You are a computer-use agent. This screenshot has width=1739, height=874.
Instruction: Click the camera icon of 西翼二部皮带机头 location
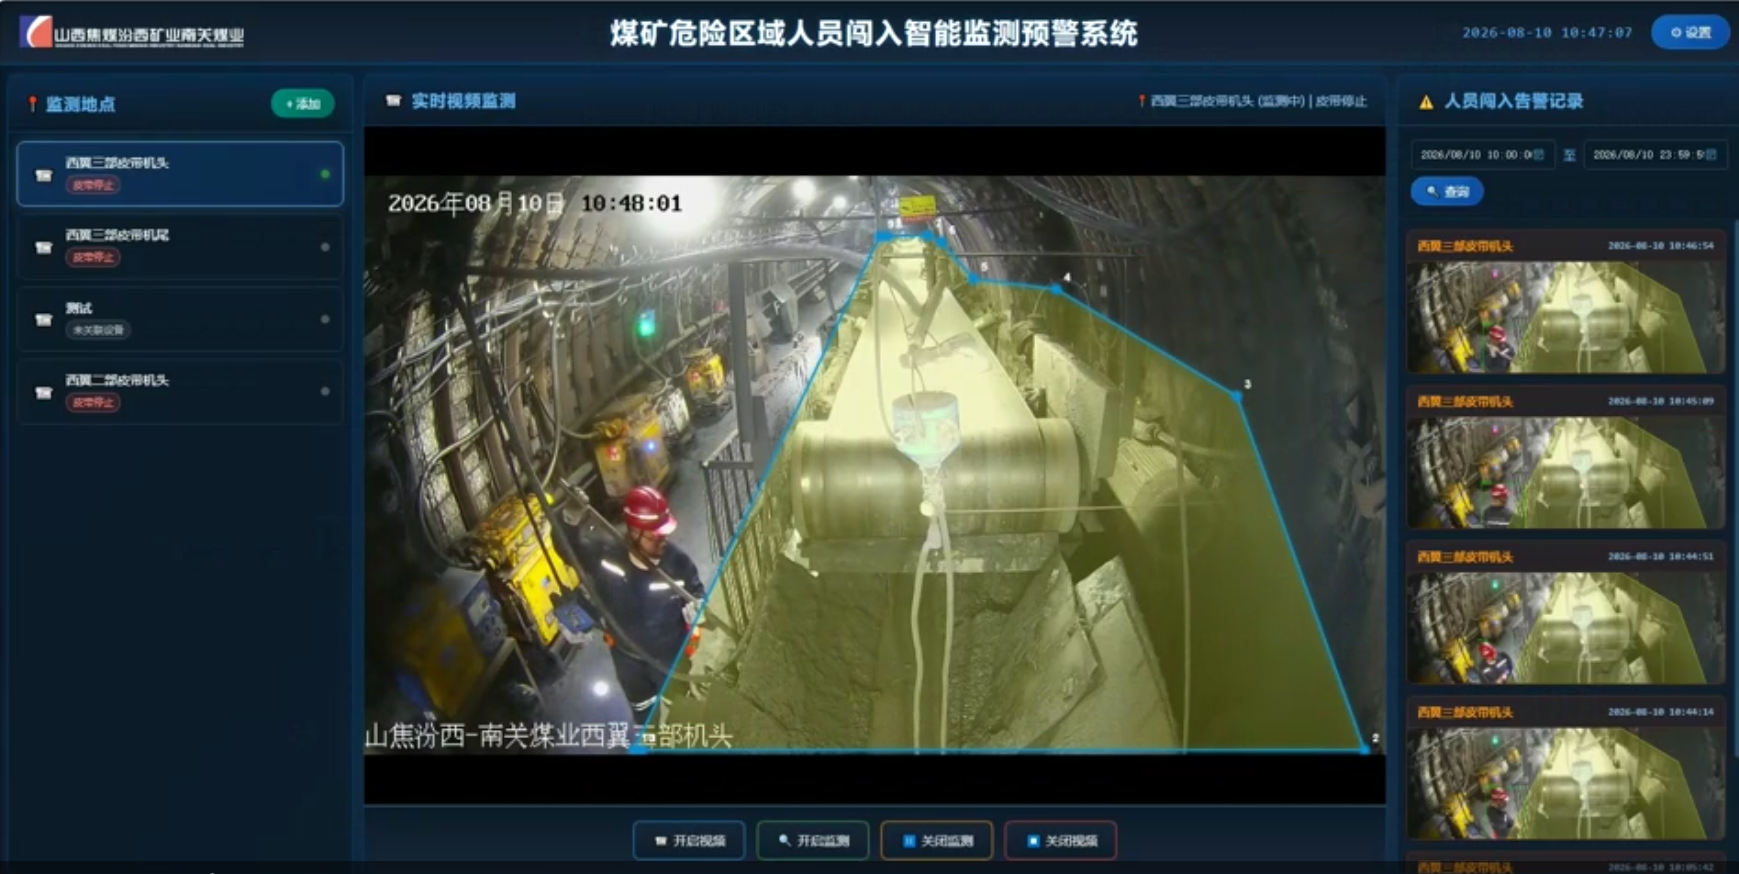(x=43, y=392)
